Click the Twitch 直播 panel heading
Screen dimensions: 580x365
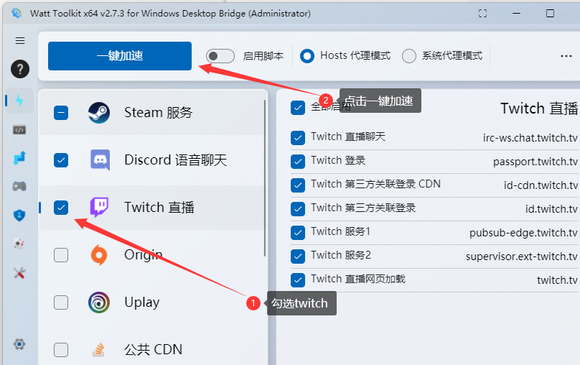539,108
